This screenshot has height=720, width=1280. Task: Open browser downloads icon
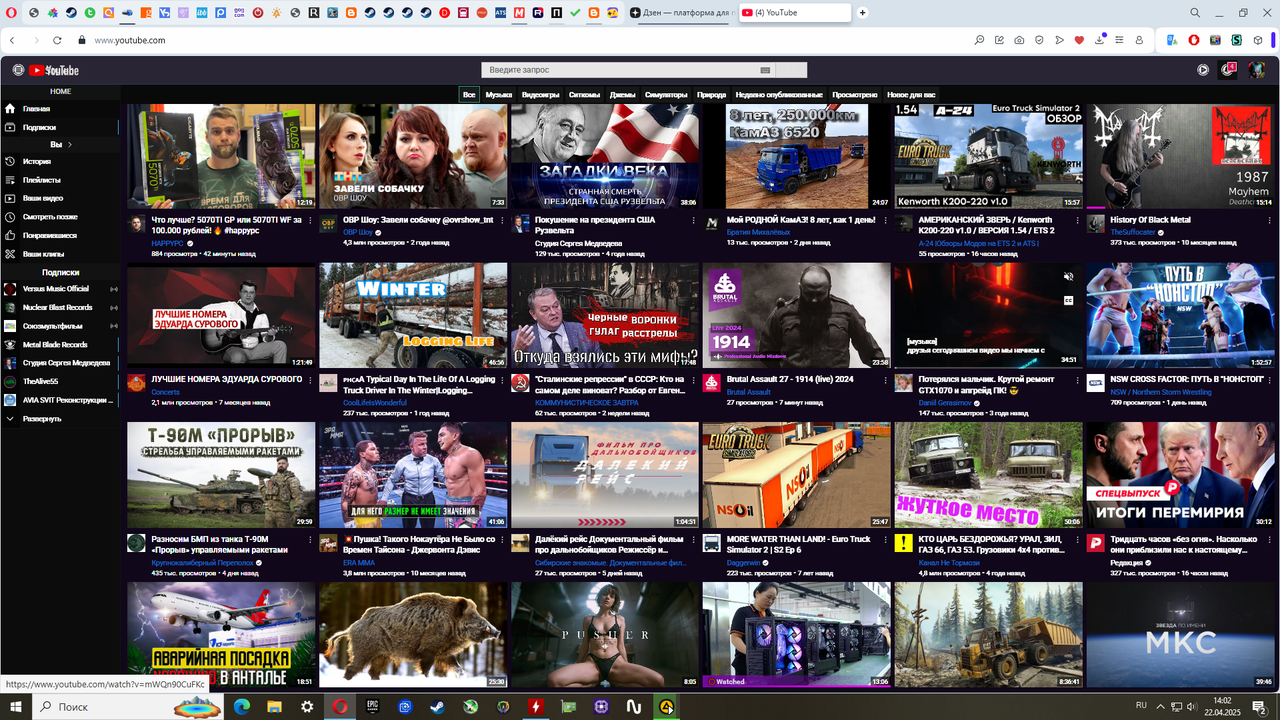(x=1100, y=40)
